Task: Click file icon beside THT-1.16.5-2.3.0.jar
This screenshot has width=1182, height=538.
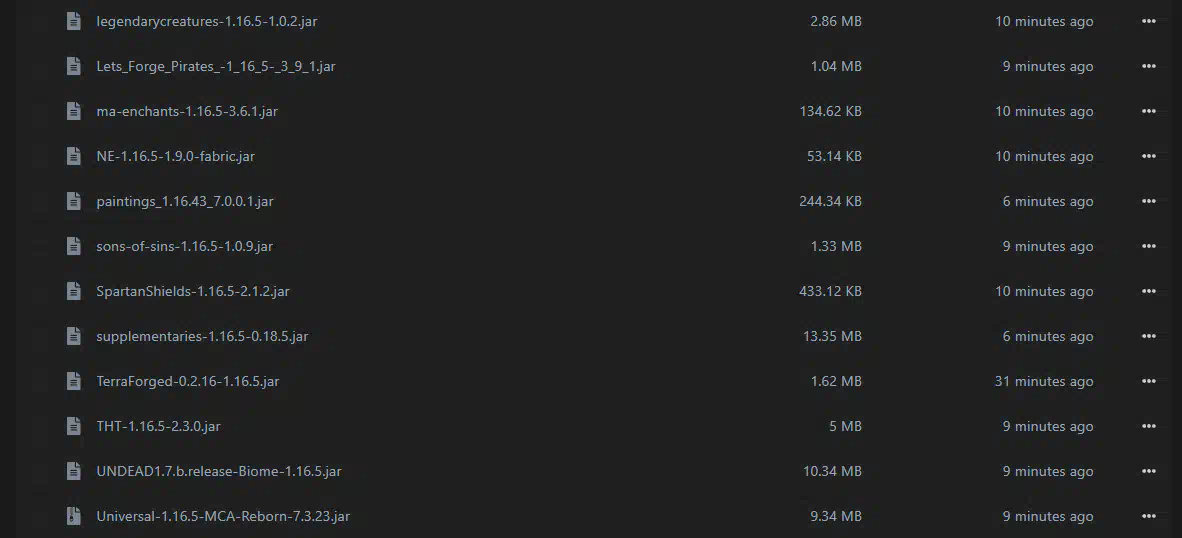Action: (73, 426)
